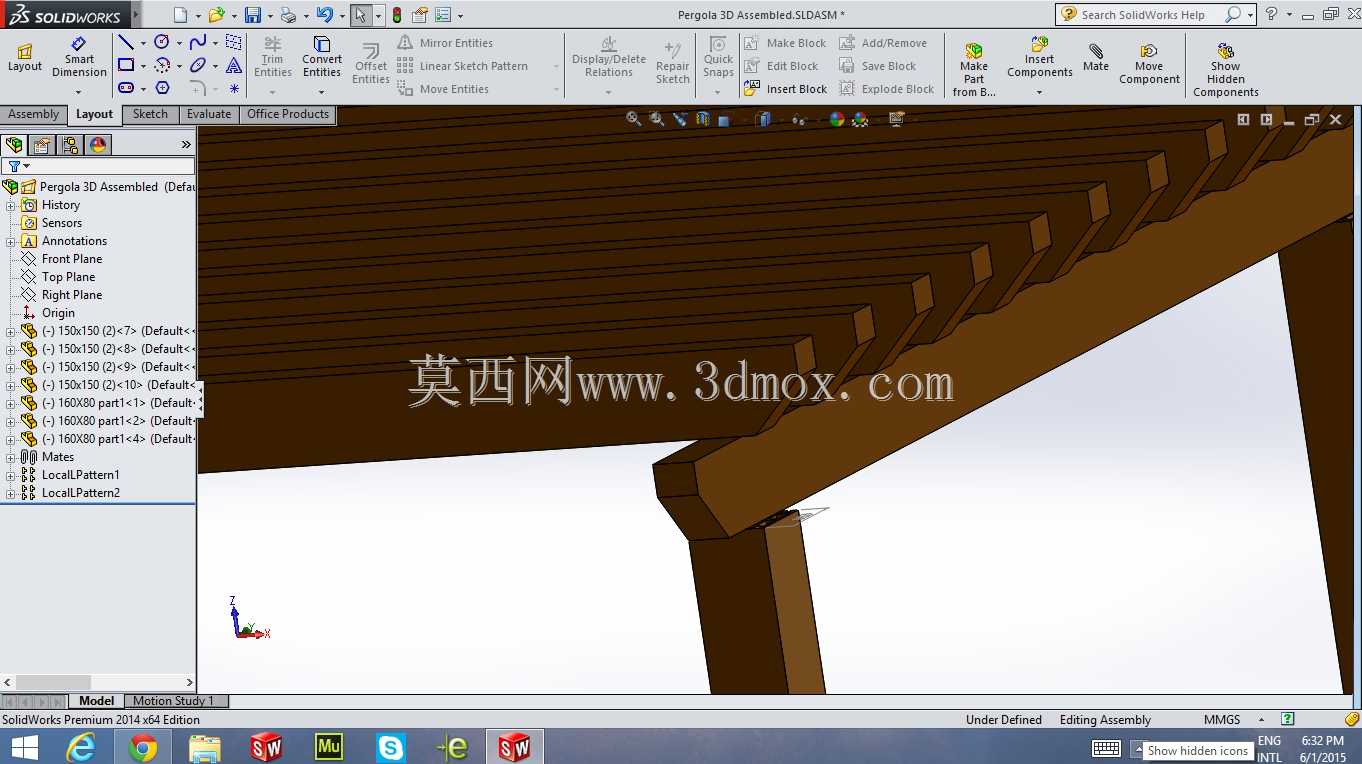Select the Spline sketch tool
Image resolution: width=1362 pixels, height=764 pixels.
(198, 42)
